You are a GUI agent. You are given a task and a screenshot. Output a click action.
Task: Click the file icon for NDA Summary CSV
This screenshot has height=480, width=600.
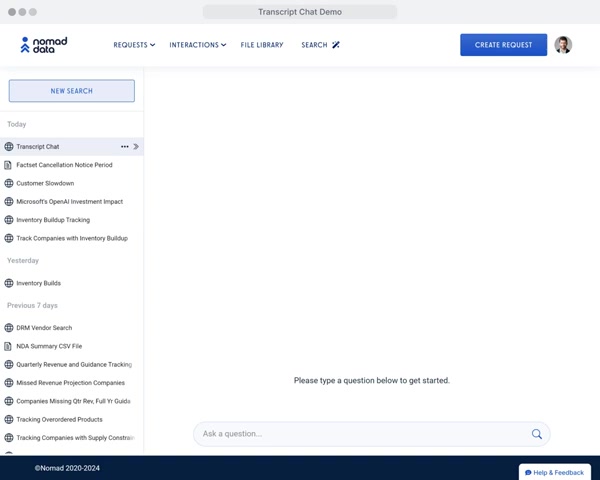coord(9,346)
